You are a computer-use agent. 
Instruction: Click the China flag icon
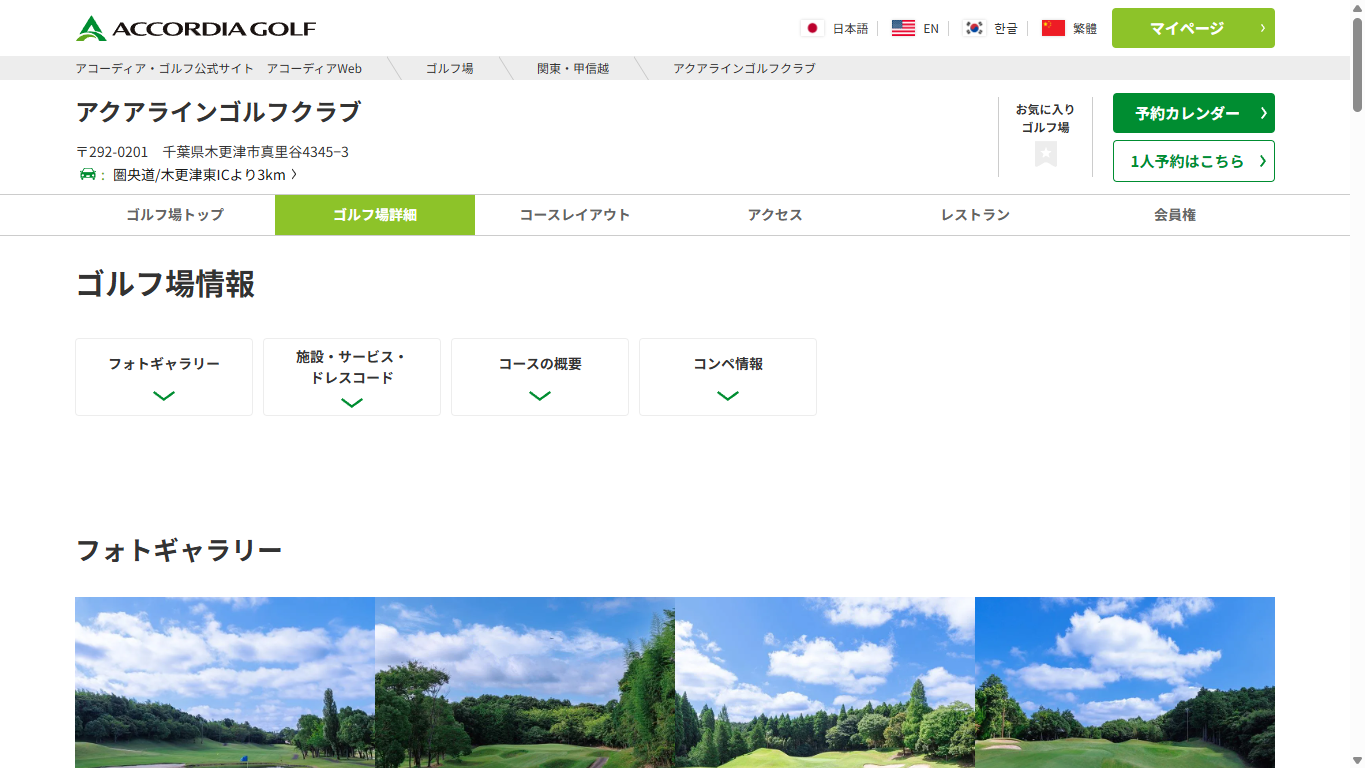click(1053, 28)
